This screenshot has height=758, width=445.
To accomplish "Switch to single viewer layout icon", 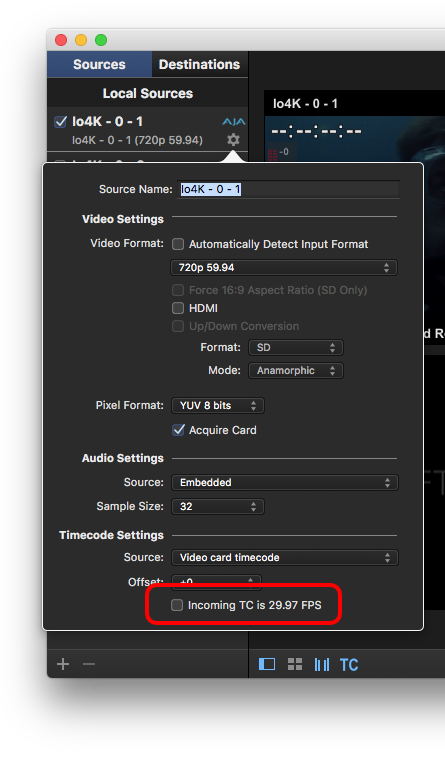I will [267, 664].
